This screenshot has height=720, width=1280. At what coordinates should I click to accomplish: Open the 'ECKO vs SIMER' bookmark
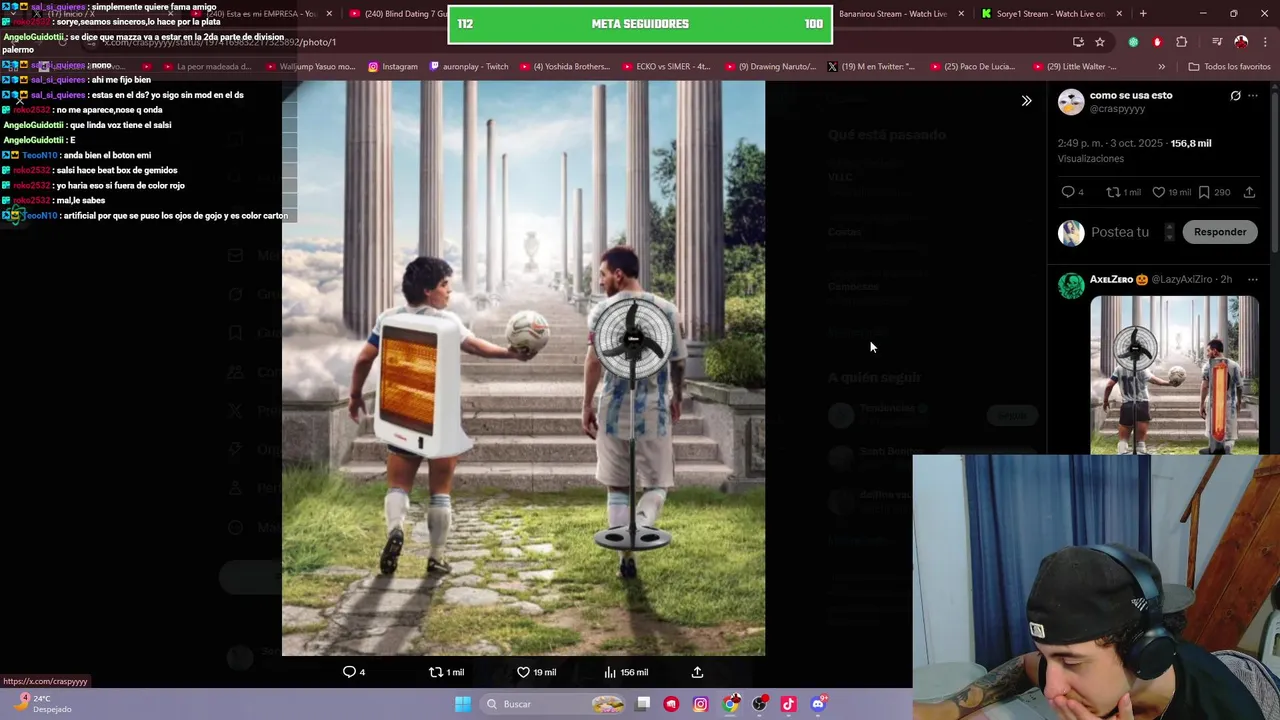[665, 67]
